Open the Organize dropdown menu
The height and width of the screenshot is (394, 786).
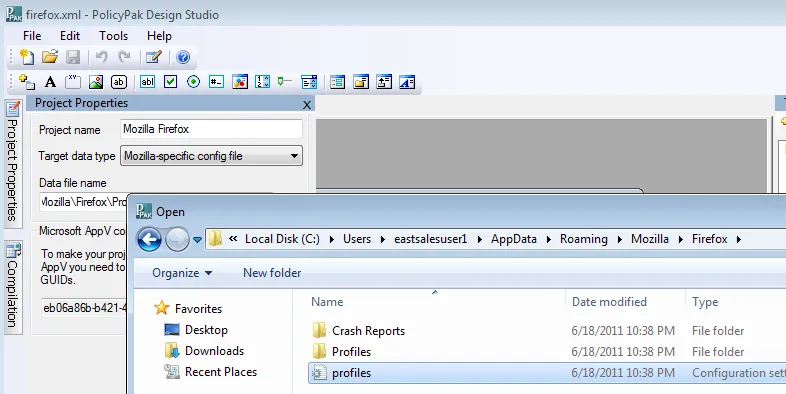click(x=182, y=273)
